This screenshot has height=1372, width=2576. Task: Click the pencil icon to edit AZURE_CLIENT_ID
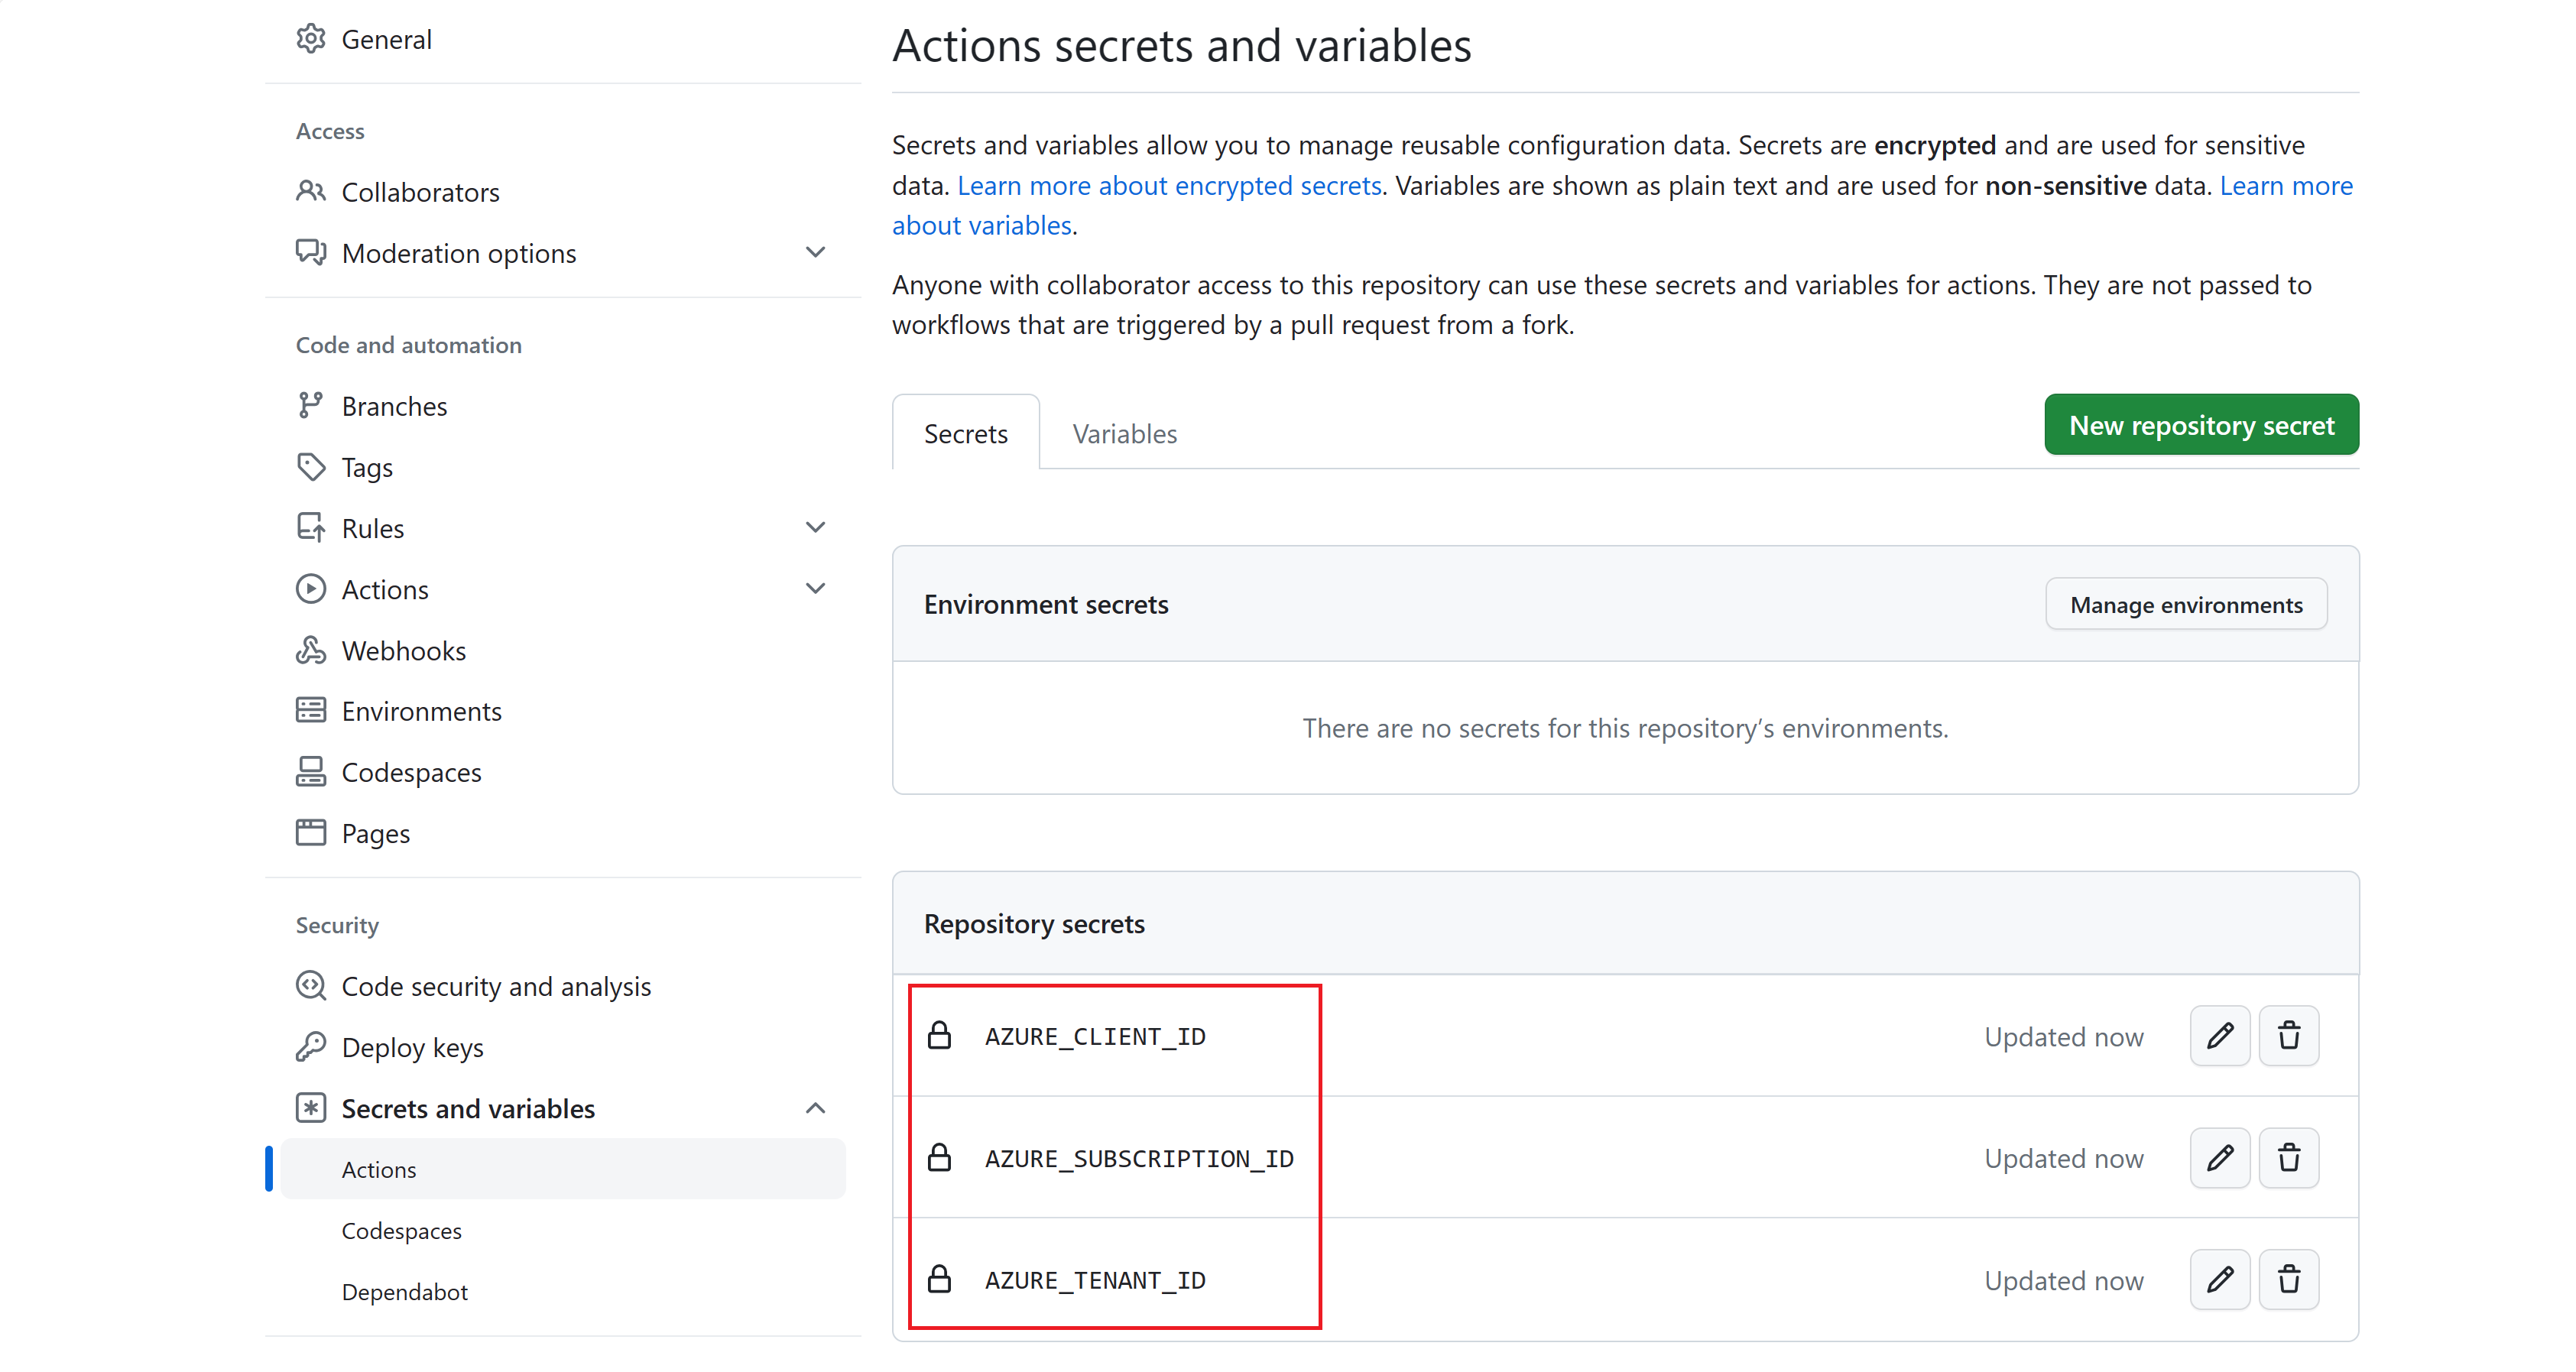pyautogui.click(x=2219, y=1036)
